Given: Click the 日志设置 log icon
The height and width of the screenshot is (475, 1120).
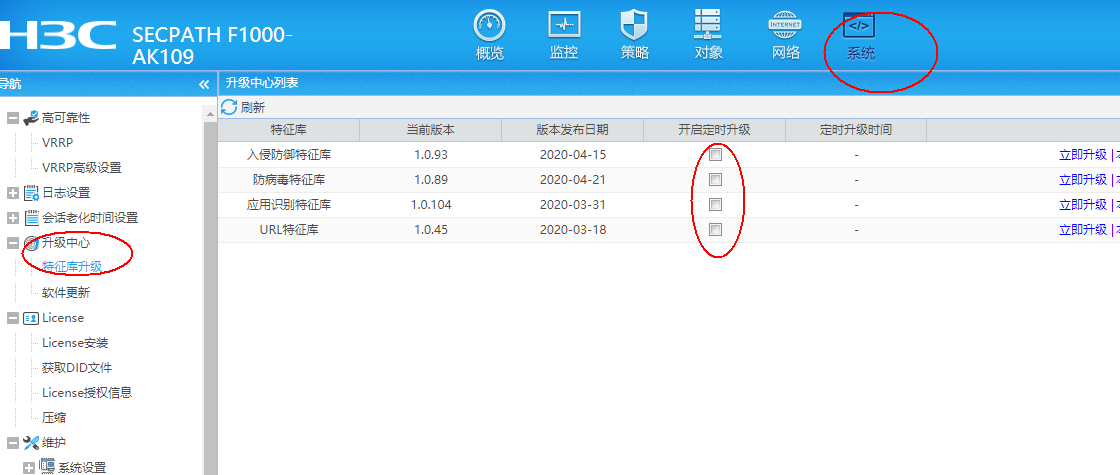Looking at the screenshot, I should coord(31,193).
